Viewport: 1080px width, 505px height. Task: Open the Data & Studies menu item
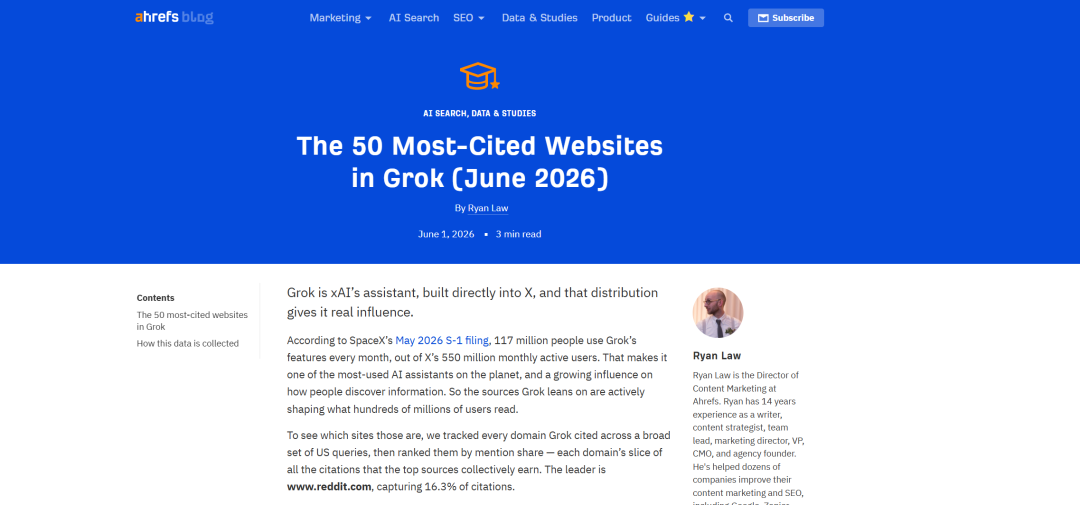pos(539,18)
